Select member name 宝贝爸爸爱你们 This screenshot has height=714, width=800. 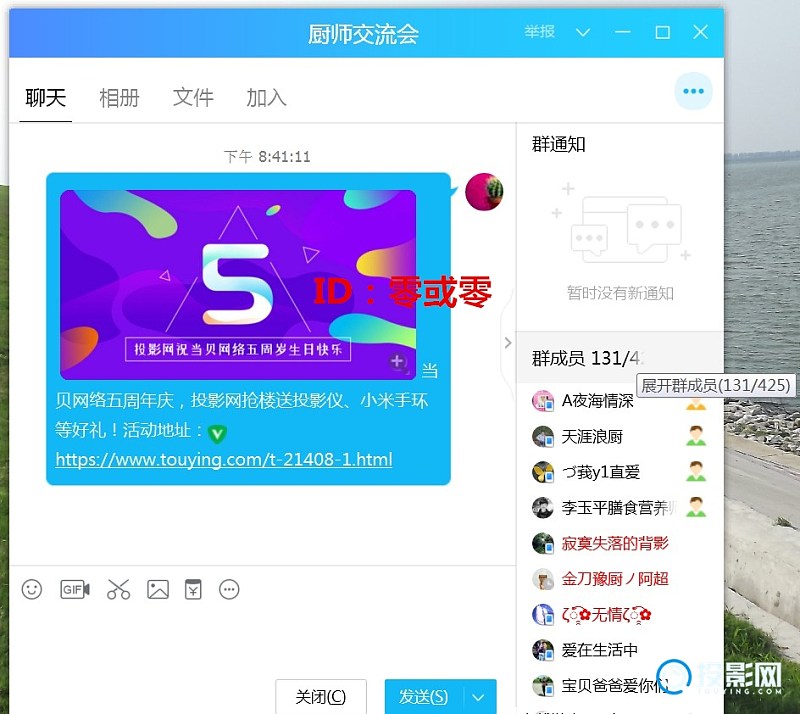click(x=615, y=685)
